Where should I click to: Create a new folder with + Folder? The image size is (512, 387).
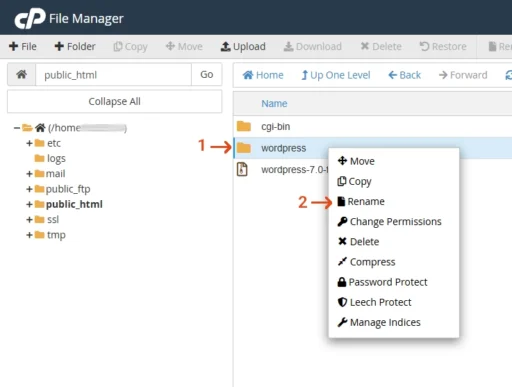point(75,46)
